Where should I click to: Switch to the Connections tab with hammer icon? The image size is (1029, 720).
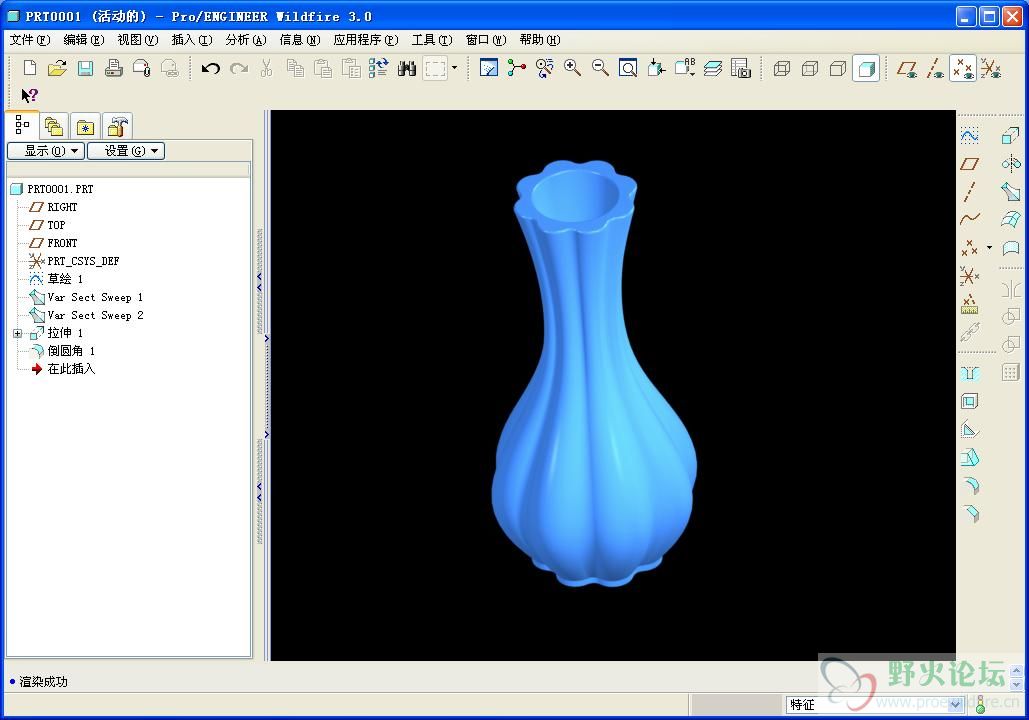click(117, 126)
